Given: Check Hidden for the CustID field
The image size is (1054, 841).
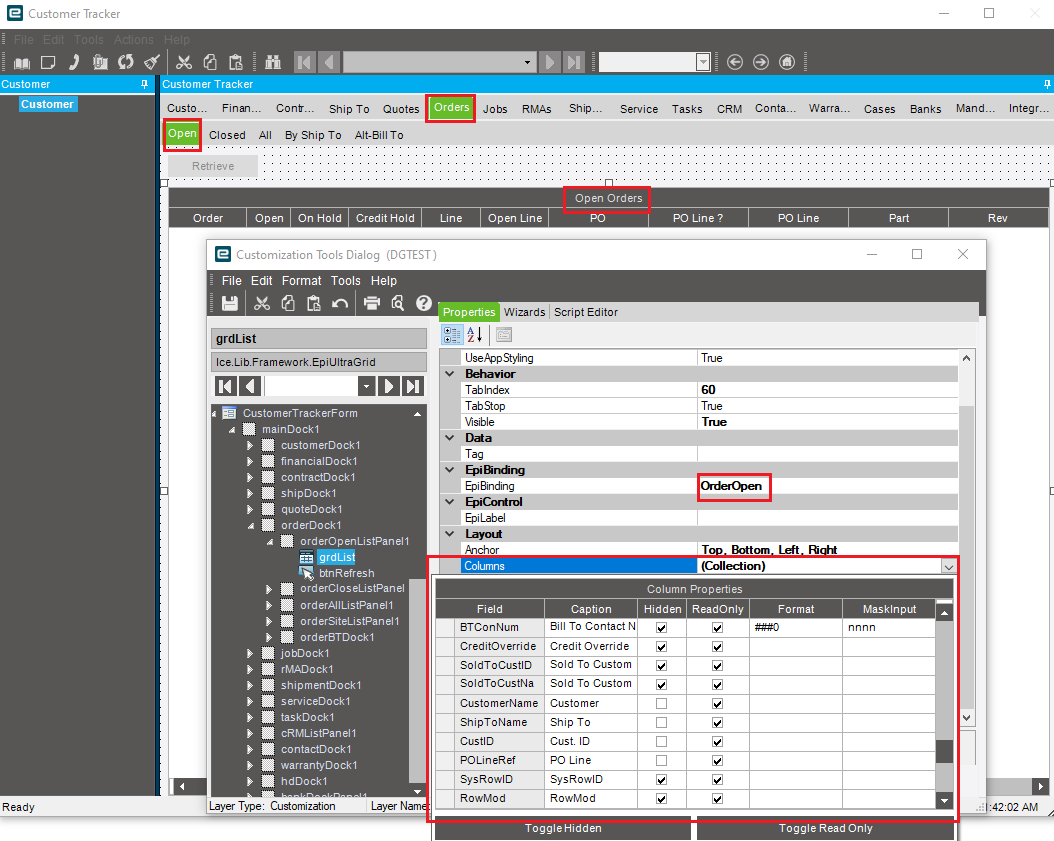Looking at the screenshot, I should 661,742.
